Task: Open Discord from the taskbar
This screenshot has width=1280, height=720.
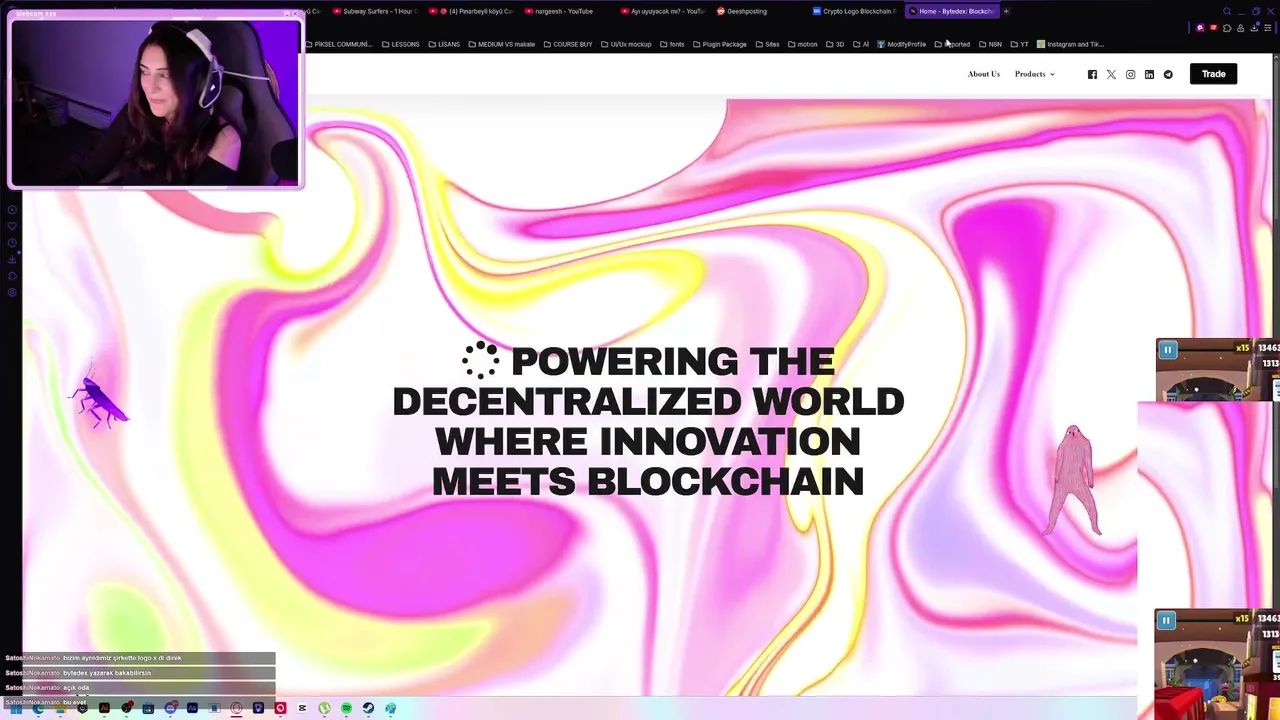Action: click(170, 708)
